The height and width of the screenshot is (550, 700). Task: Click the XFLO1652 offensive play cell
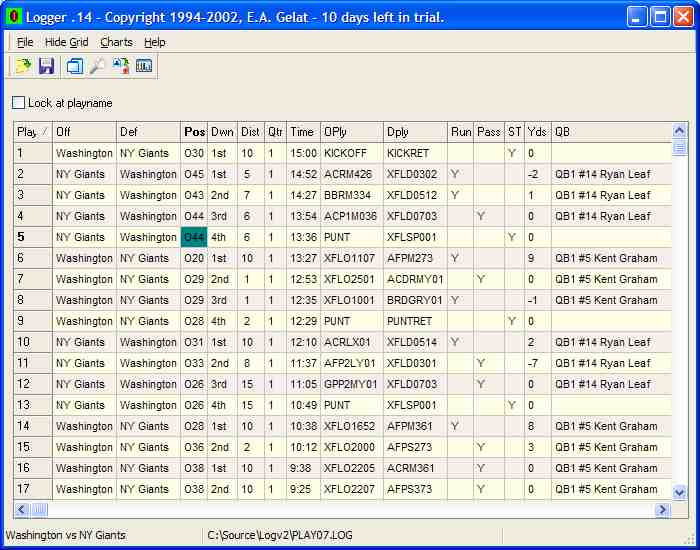352,426
